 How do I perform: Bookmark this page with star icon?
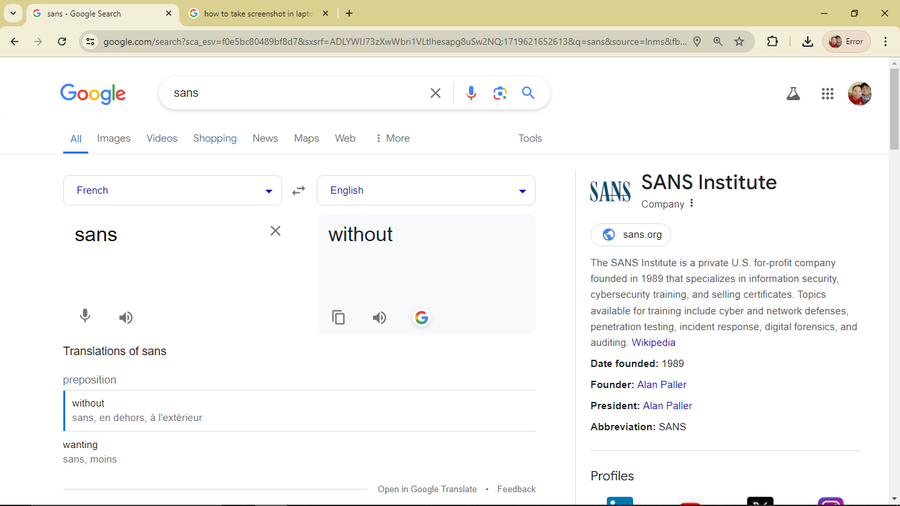click(x=739, y=41)
